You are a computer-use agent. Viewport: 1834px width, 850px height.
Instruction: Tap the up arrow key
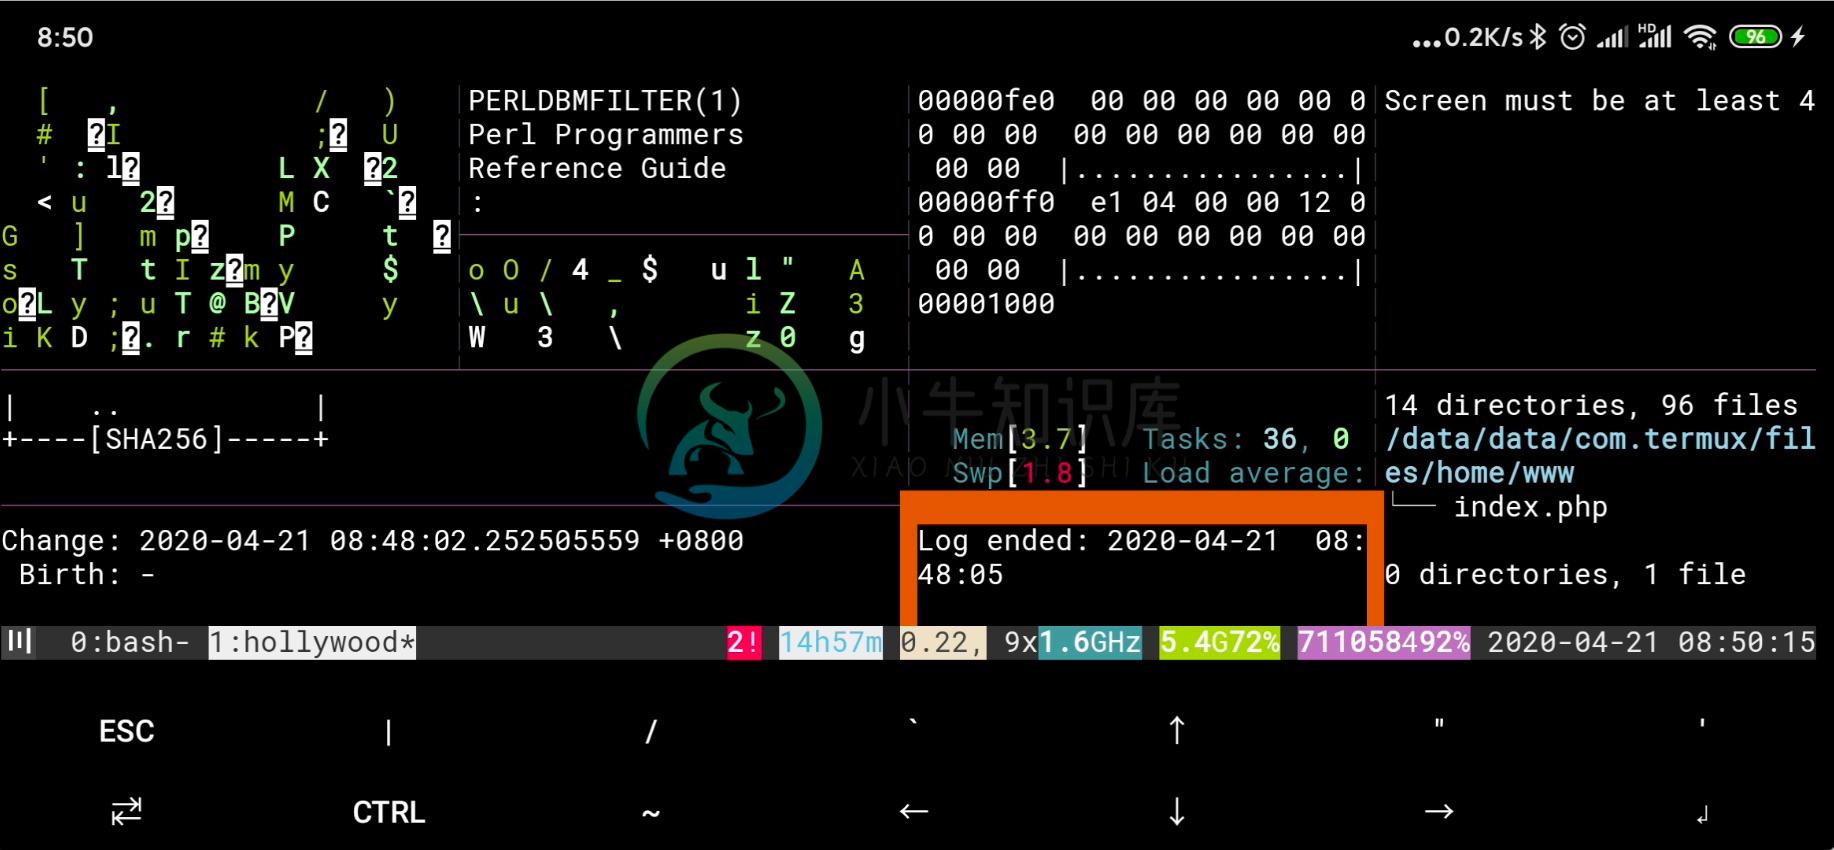(x=1176, y=731)
